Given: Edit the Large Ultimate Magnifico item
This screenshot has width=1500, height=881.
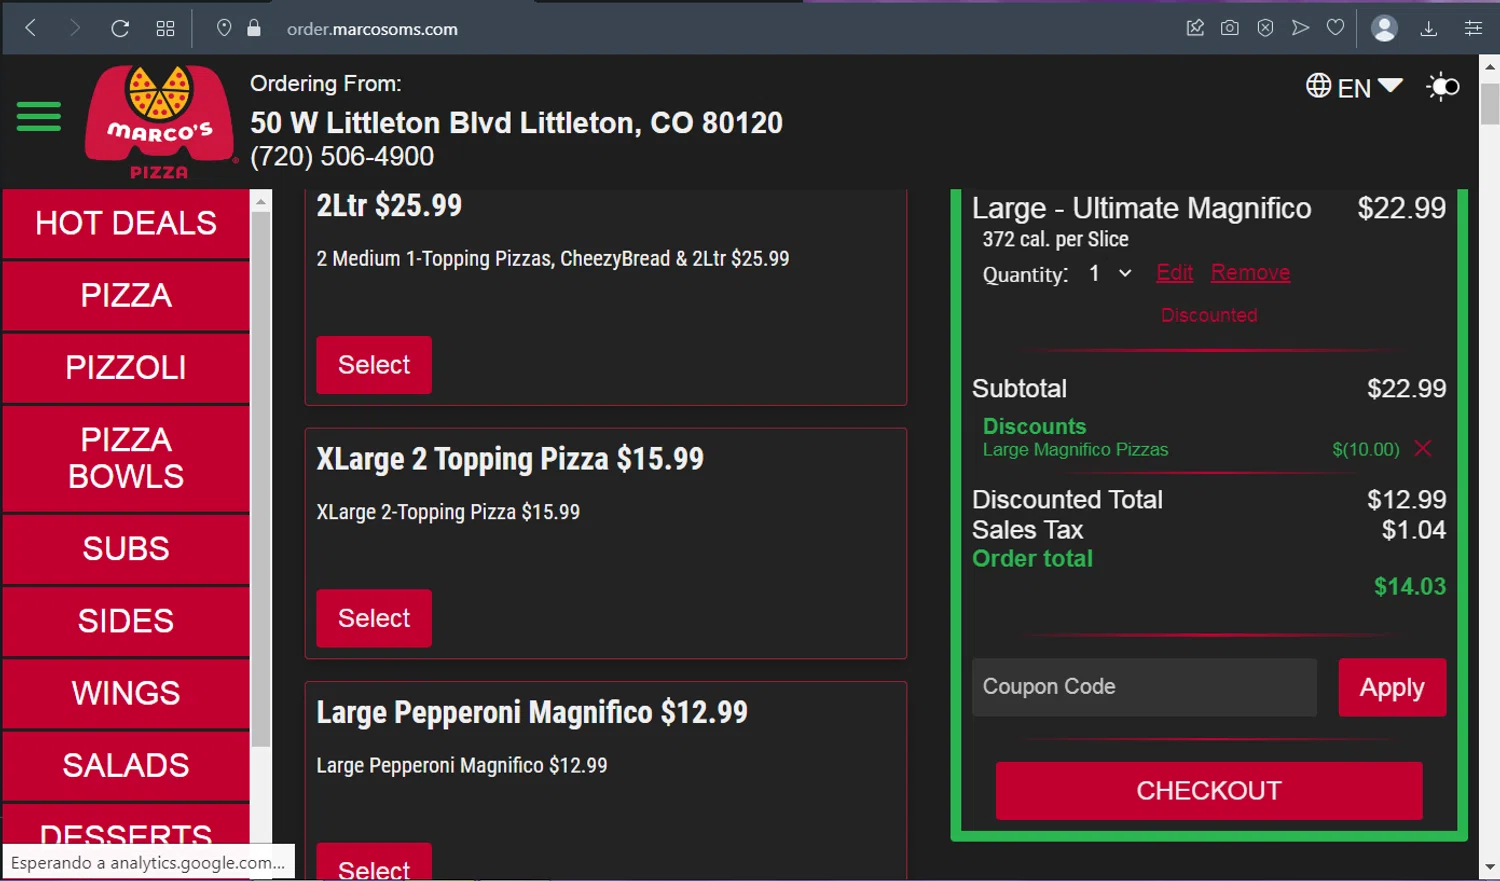Looking at the screenshot, I should click(1175, 273).
